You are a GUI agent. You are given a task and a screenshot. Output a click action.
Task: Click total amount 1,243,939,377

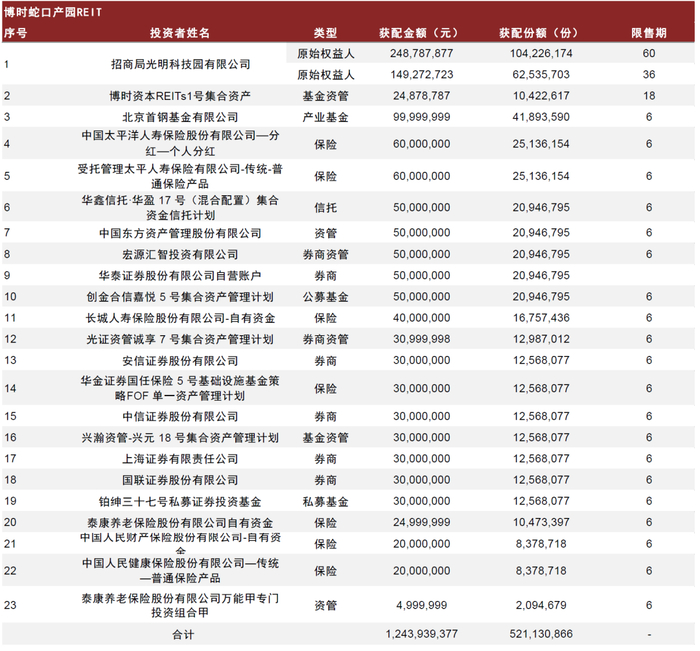tap(421, 634)
